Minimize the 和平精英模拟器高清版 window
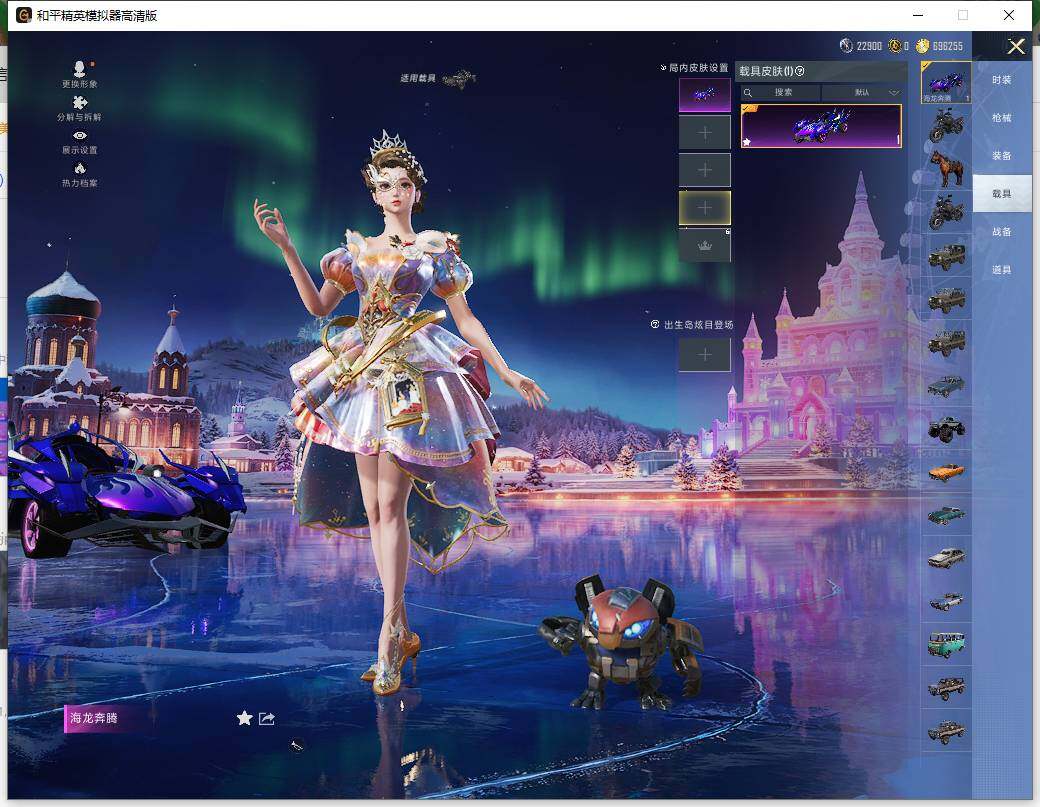Image resolution: width=1040 pixels, height=807 pixels. coord(918,15)
